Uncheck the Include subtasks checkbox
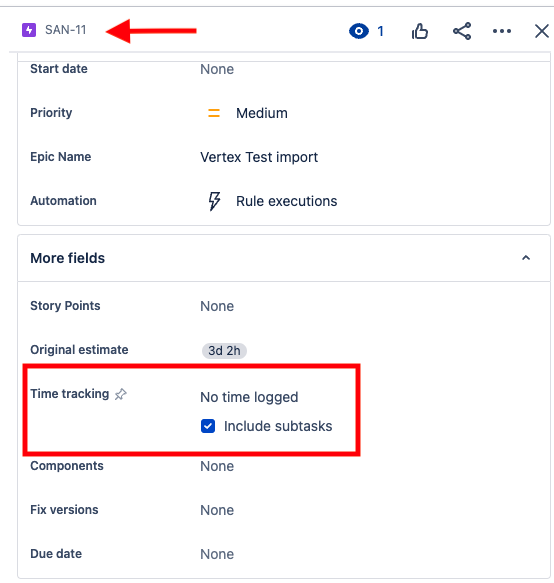The height and width of the screenshot is (583, 554). coord(208,426)
